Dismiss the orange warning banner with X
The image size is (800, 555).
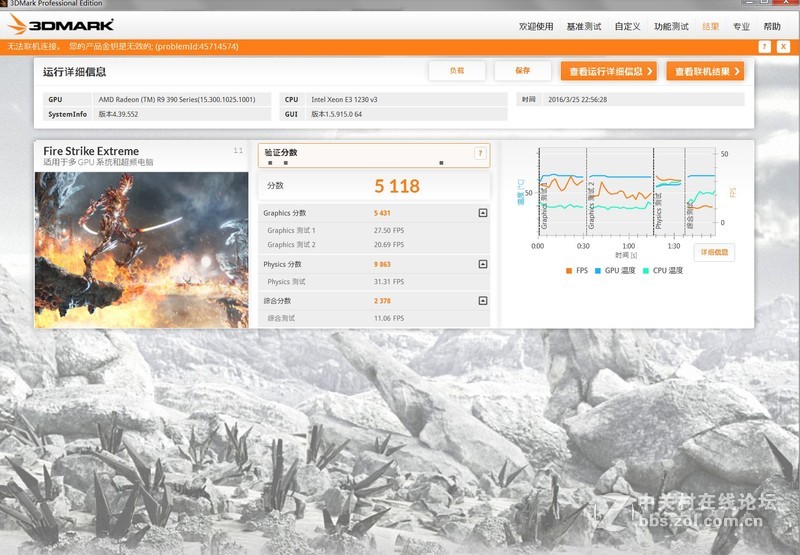(x=783, y=46)
